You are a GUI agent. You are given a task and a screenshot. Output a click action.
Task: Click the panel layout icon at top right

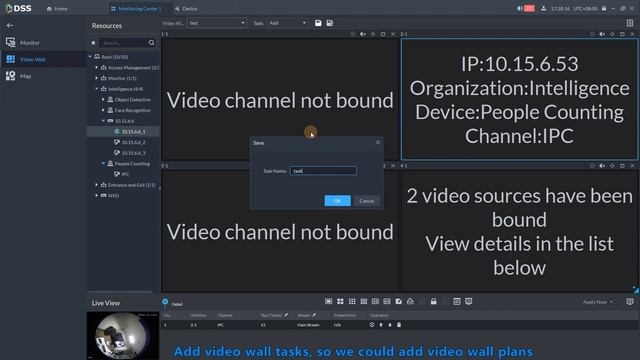click(630, 23)
